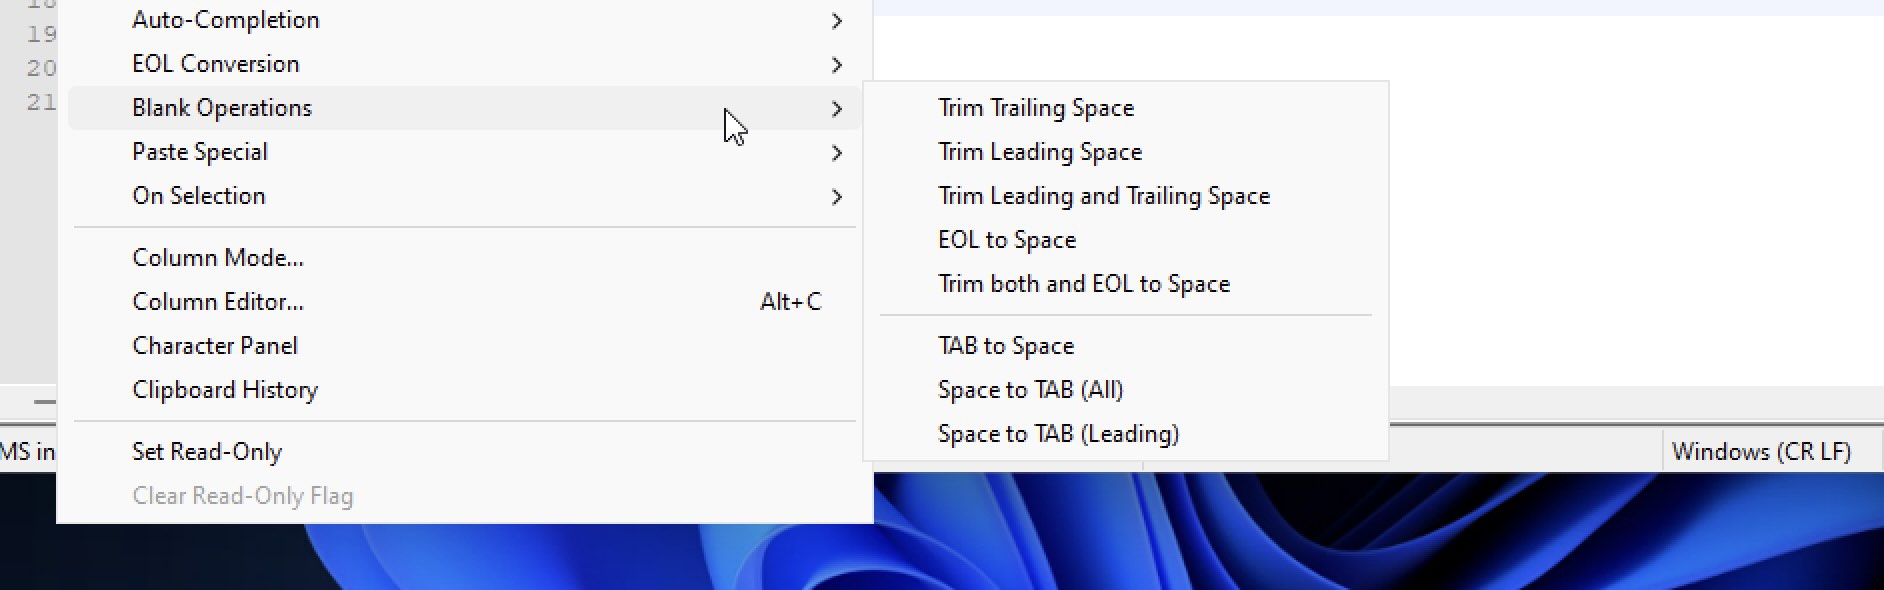
Task: Open the On Selection submenu
Action: 198,195
